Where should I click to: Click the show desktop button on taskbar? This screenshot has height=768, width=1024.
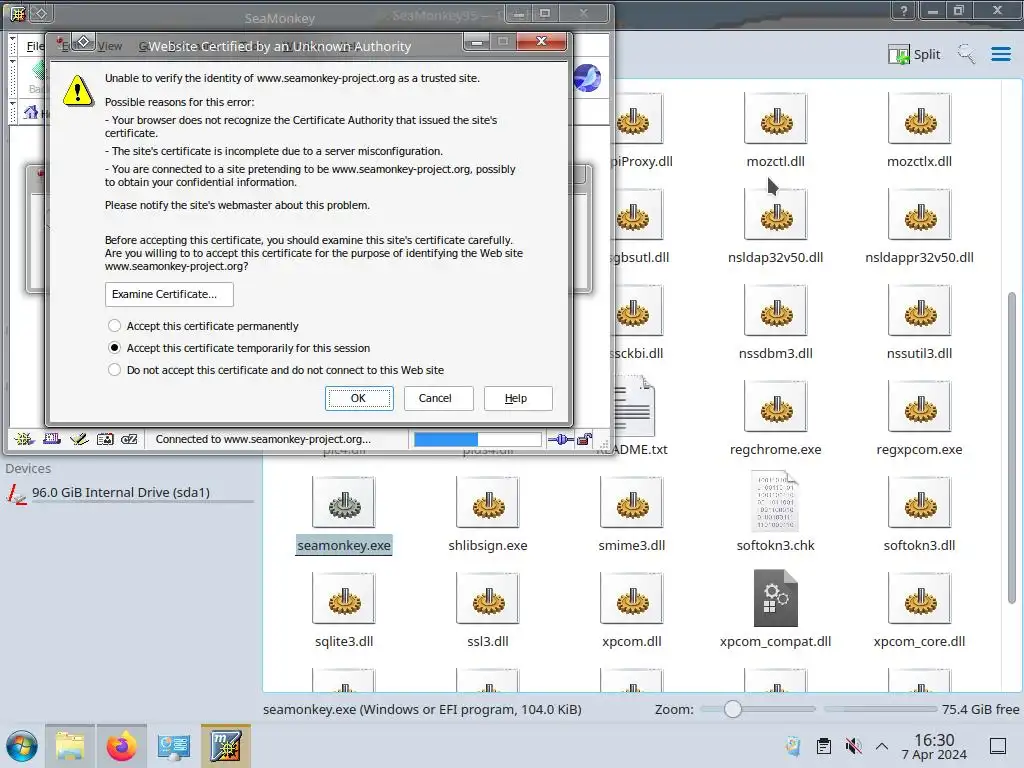click(x=998, y=746)
